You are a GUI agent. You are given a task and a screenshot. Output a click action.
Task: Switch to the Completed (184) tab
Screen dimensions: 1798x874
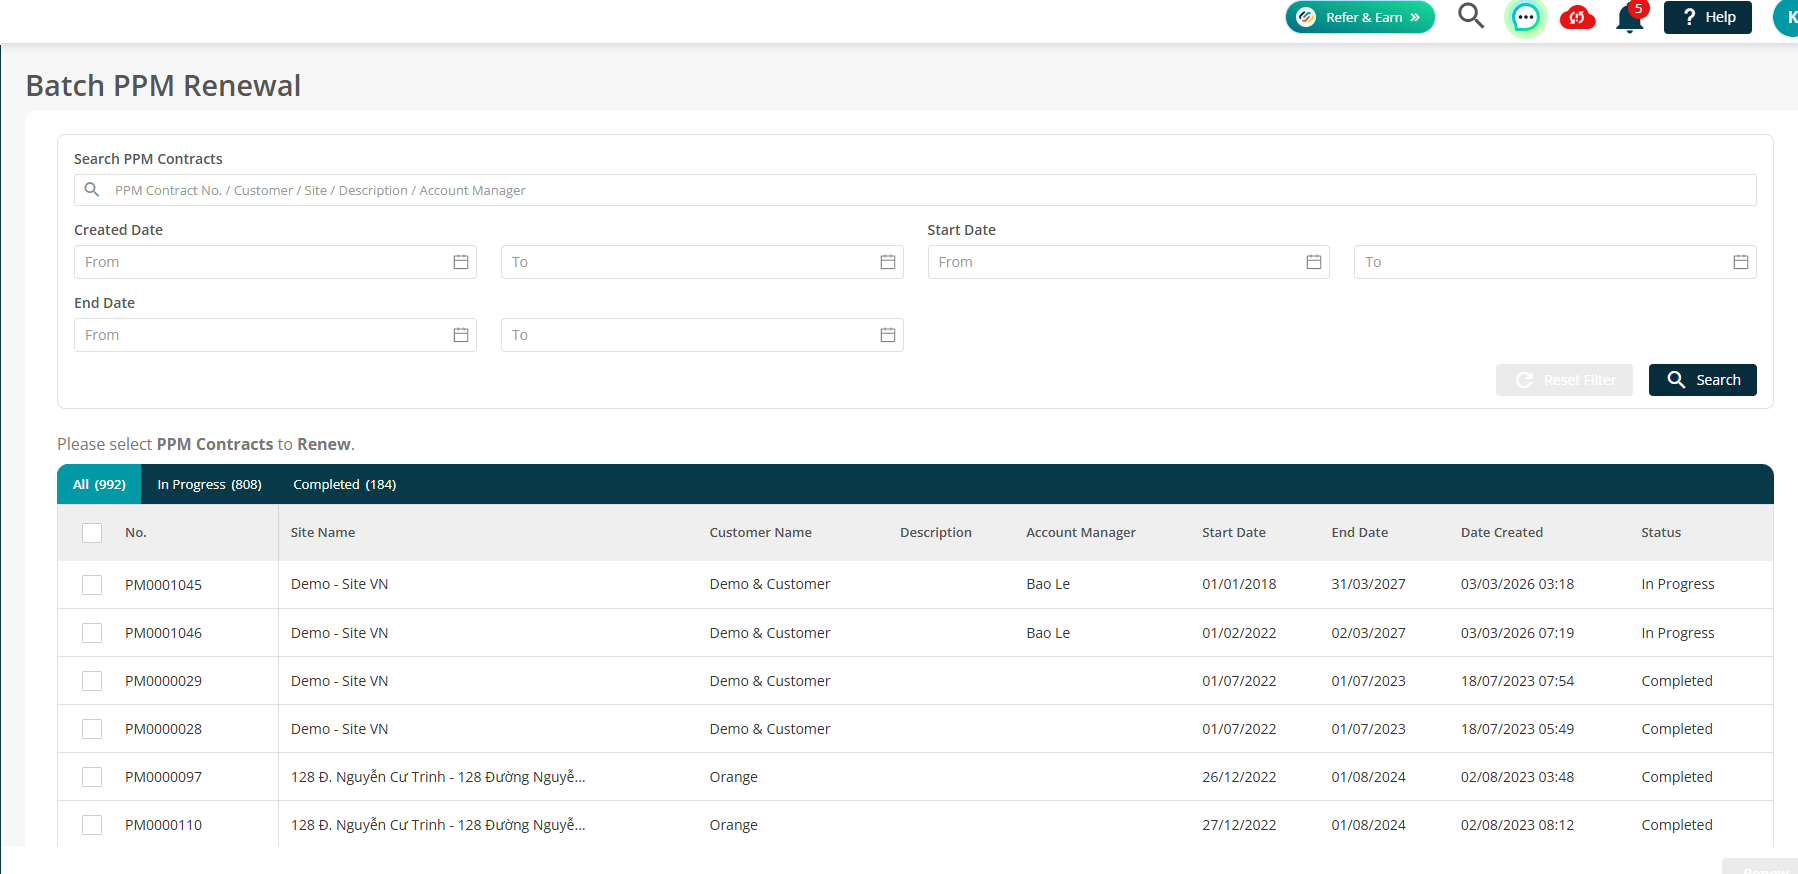point(344,484)
